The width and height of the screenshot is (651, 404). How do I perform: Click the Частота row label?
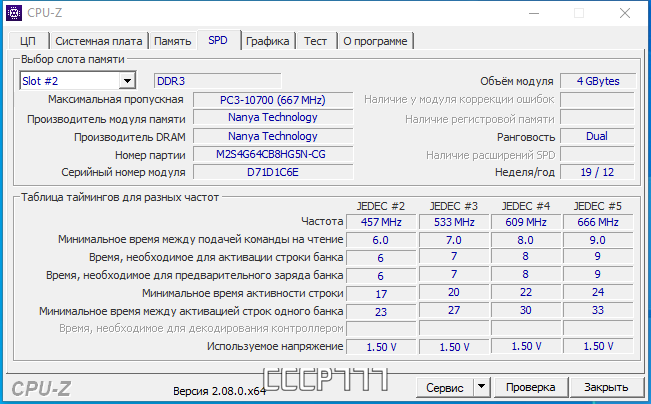322,221
